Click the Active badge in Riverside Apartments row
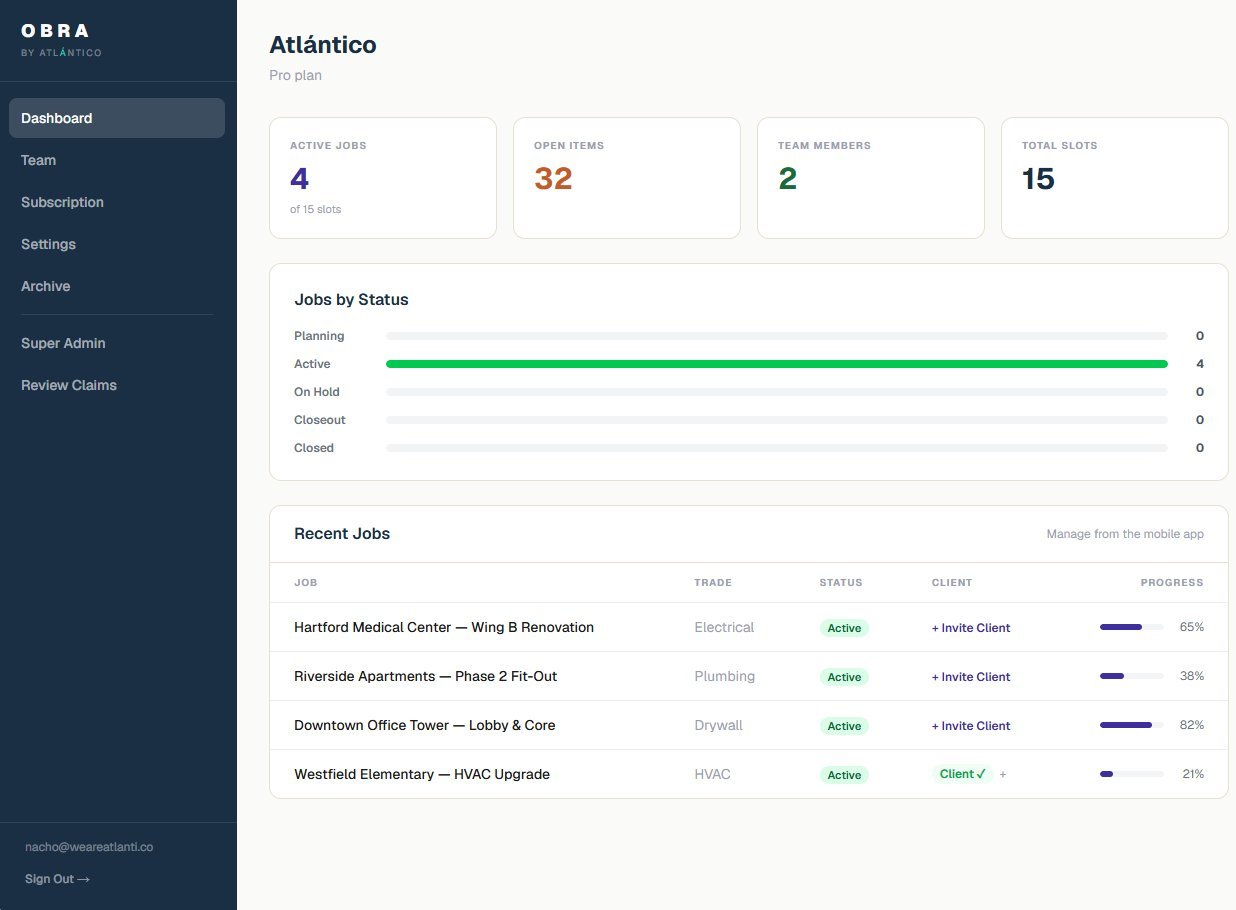Viewport: 1236px width, 910px height. tap(844, 677)
